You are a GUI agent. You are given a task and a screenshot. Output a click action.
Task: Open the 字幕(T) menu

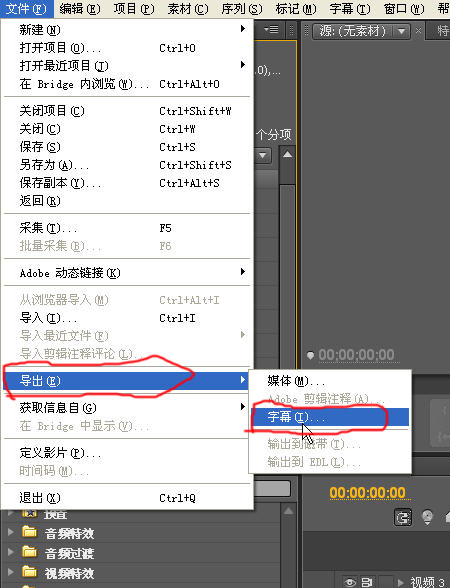click(350, 9)
